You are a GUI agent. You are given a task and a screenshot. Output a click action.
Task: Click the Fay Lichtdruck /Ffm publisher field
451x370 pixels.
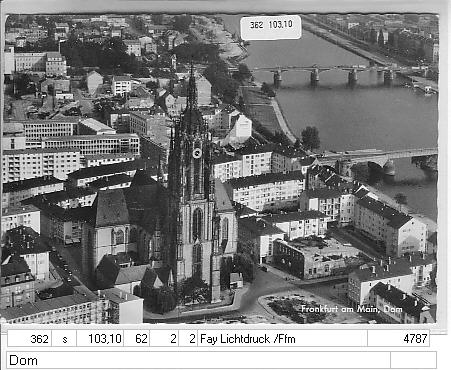pyautogui.click(x=282, y=339)
